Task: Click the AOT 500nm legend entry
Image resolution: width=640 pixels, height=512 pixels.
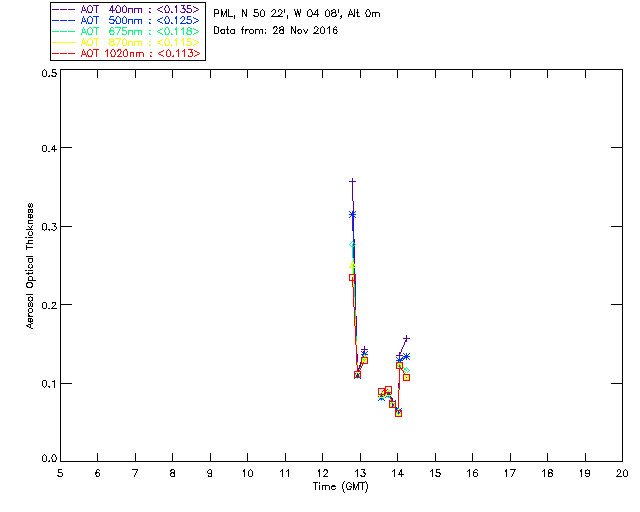Action: (x=127, y=20)
